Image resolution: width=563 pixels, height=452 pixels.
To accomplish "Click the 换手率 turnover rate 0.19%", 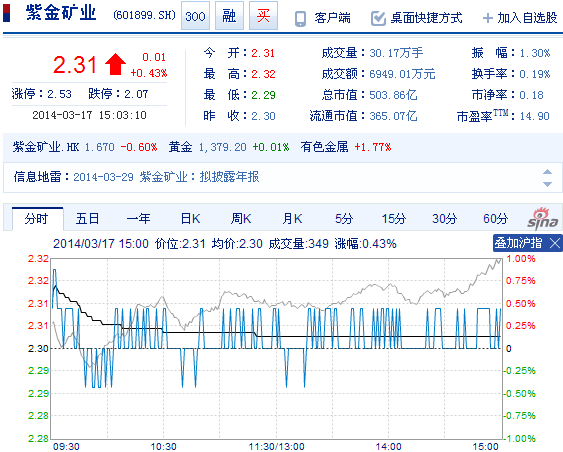I will 535,74.
